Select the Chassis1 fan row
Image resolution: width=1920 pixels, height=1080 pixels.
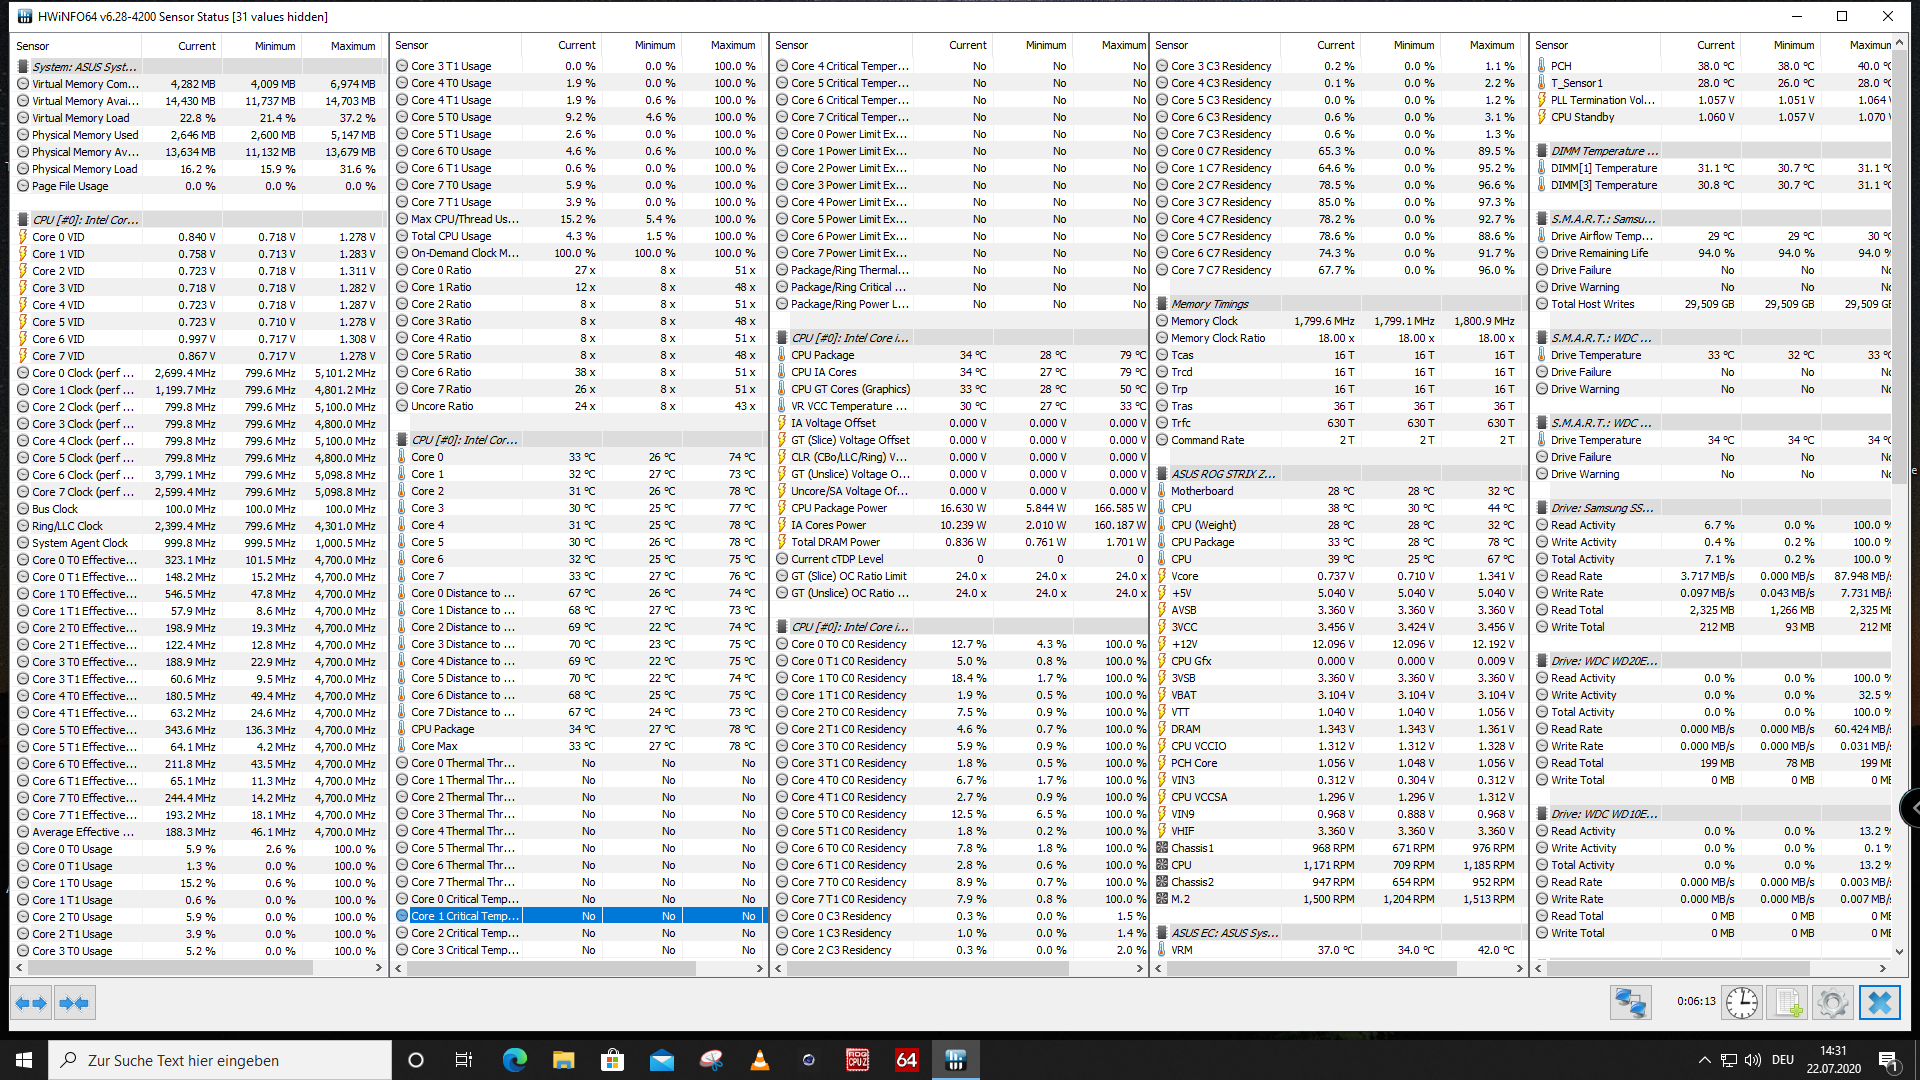[1338, 848]
